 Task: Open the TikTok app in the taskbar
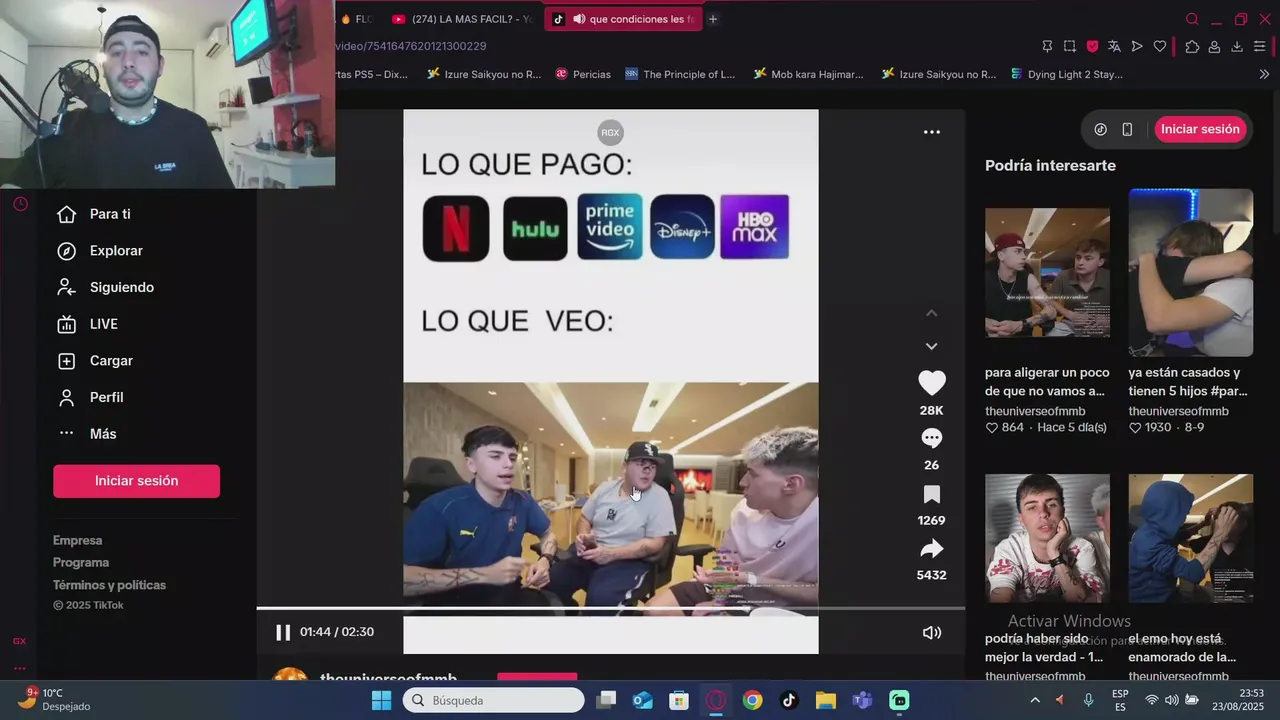(x=789, y=700)
